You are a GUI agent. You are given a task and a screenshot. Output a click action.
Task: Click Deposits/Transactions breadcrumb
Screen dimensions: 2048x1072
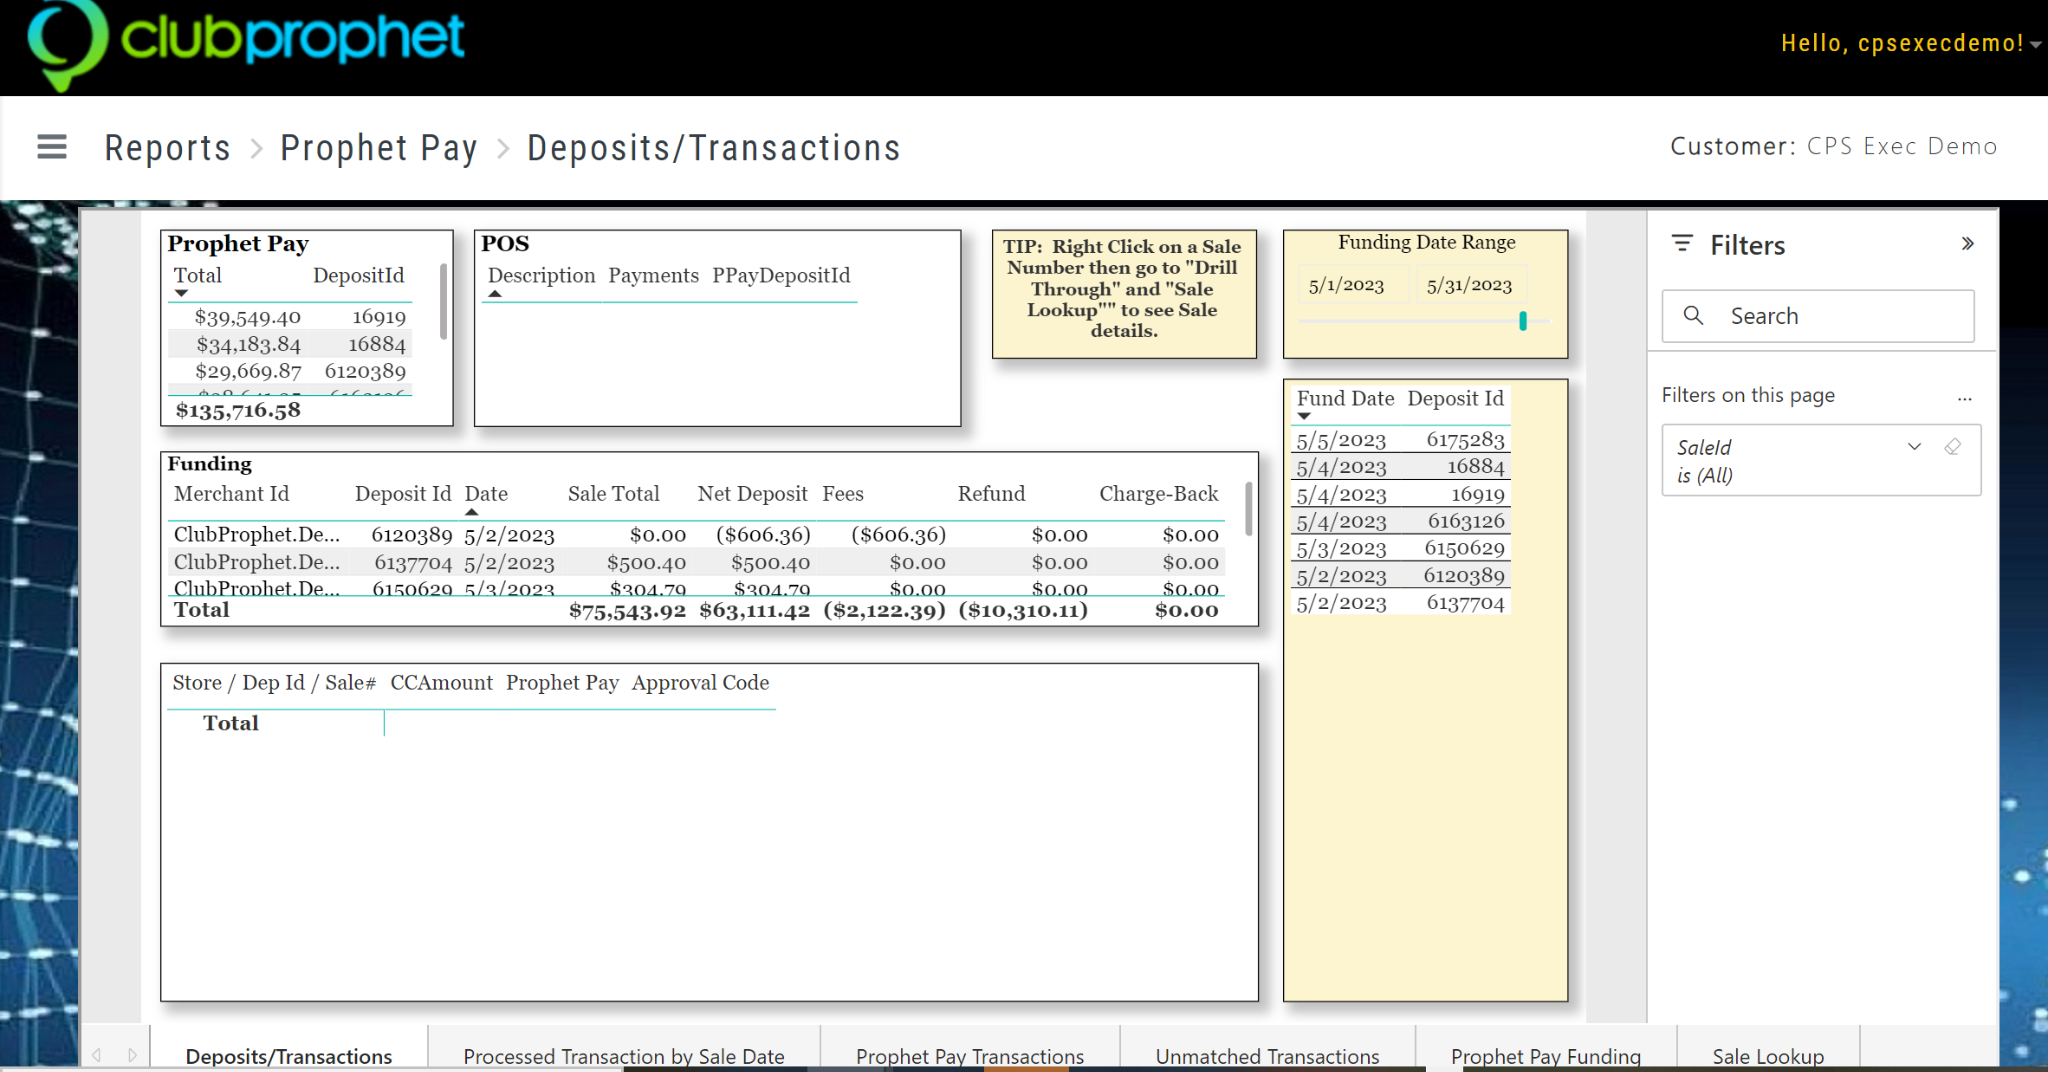[714, 148]
